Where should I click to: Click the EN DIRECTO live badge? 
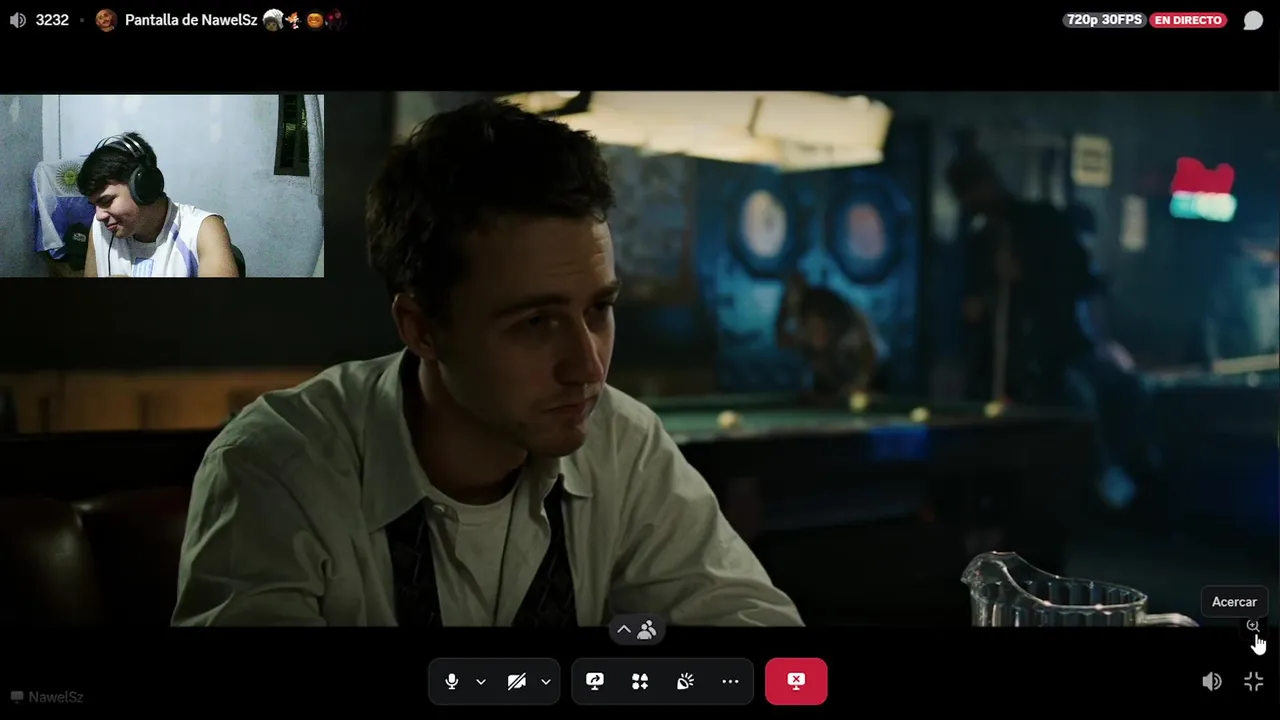pos(1188,20)
